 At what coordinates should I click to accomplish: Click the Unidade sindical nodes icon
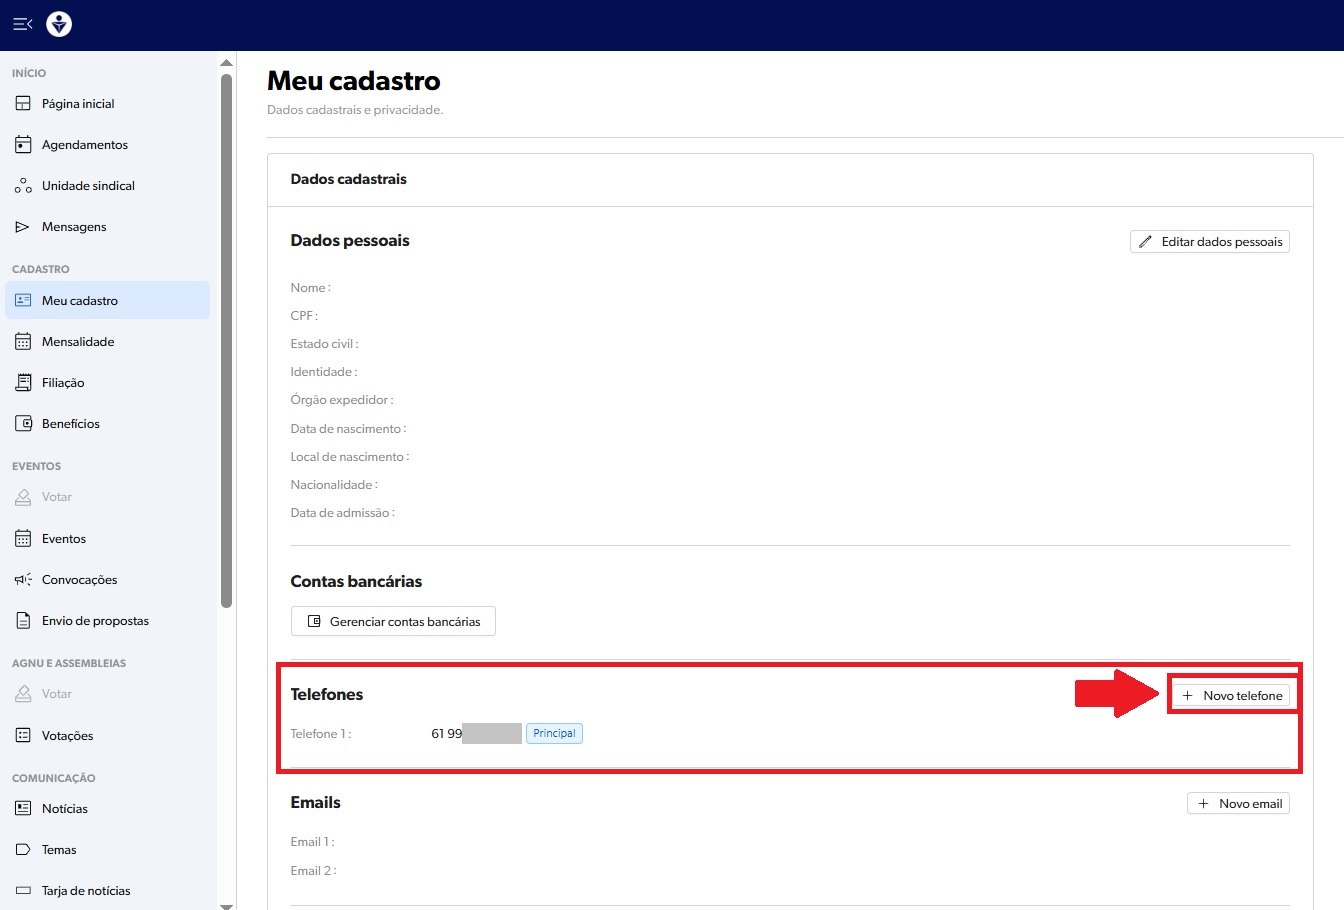pos(23,186)
